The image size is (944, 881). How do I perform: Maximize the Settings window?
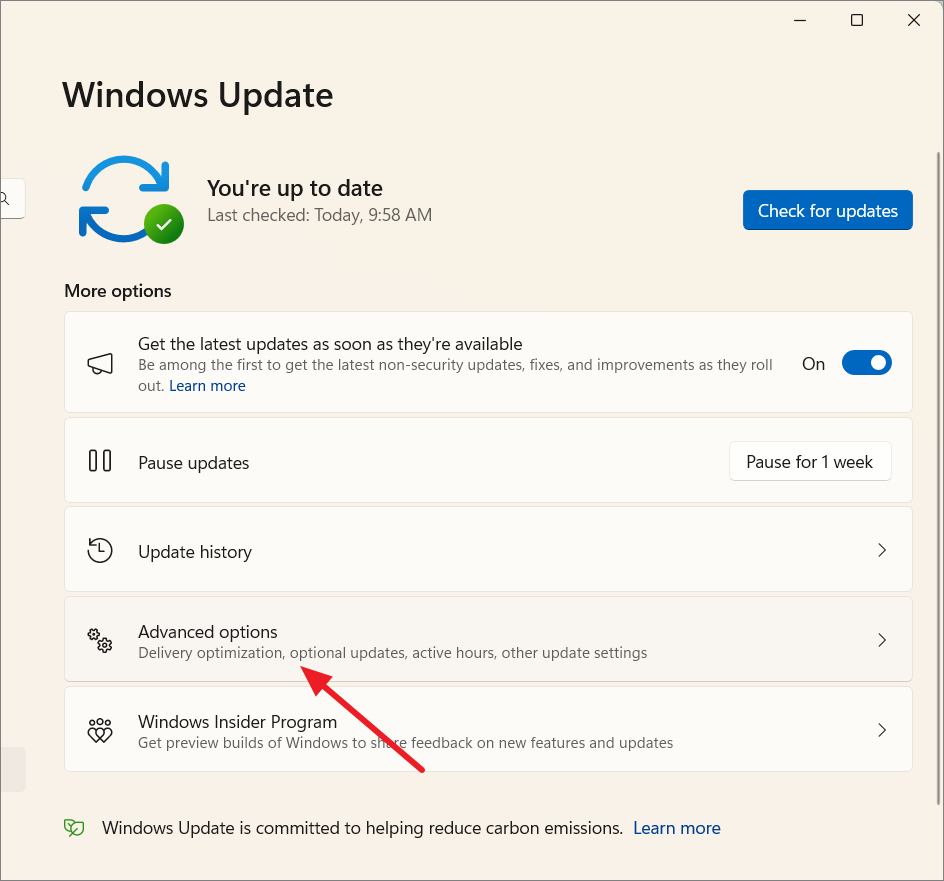pos(857,20)
